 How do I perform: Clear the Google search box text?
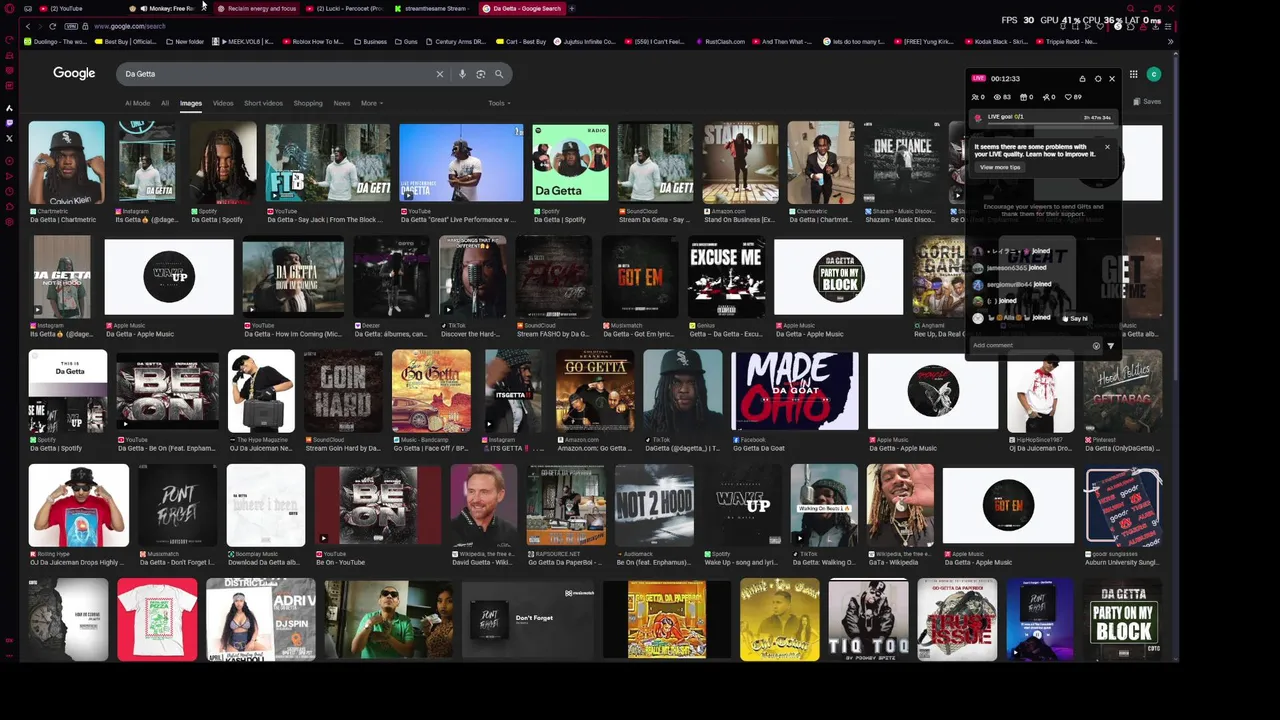[439, 74]
